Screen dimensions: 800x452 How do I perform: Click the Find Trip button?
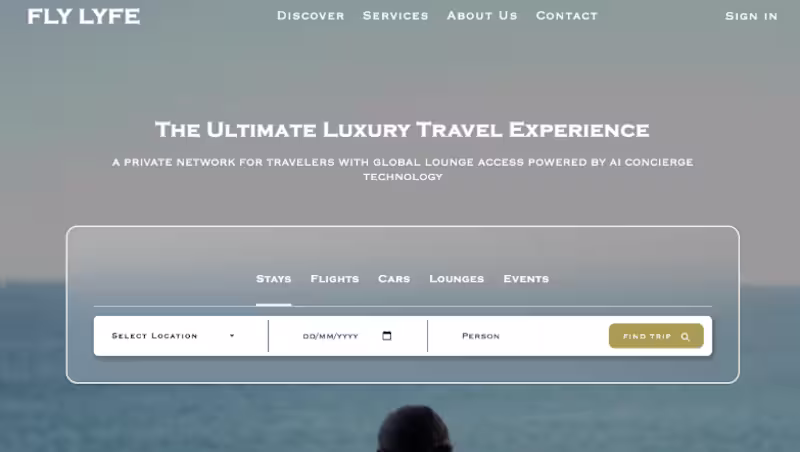(656, 336)
